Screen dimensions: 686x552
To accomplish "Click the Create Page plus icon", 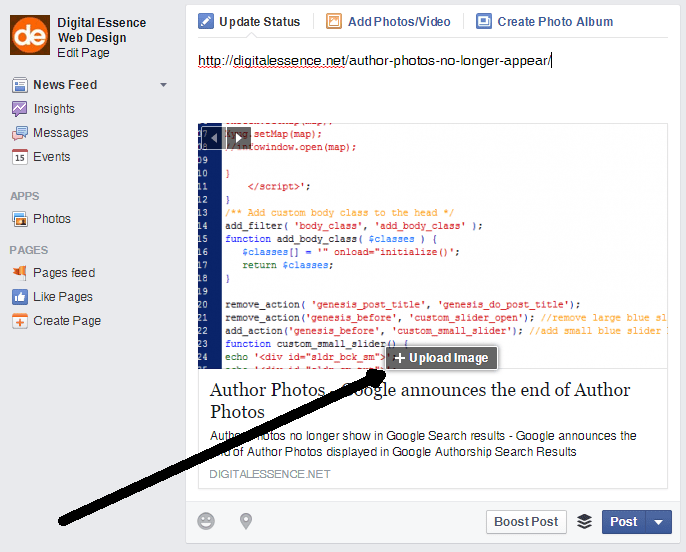I will [20, 321].
